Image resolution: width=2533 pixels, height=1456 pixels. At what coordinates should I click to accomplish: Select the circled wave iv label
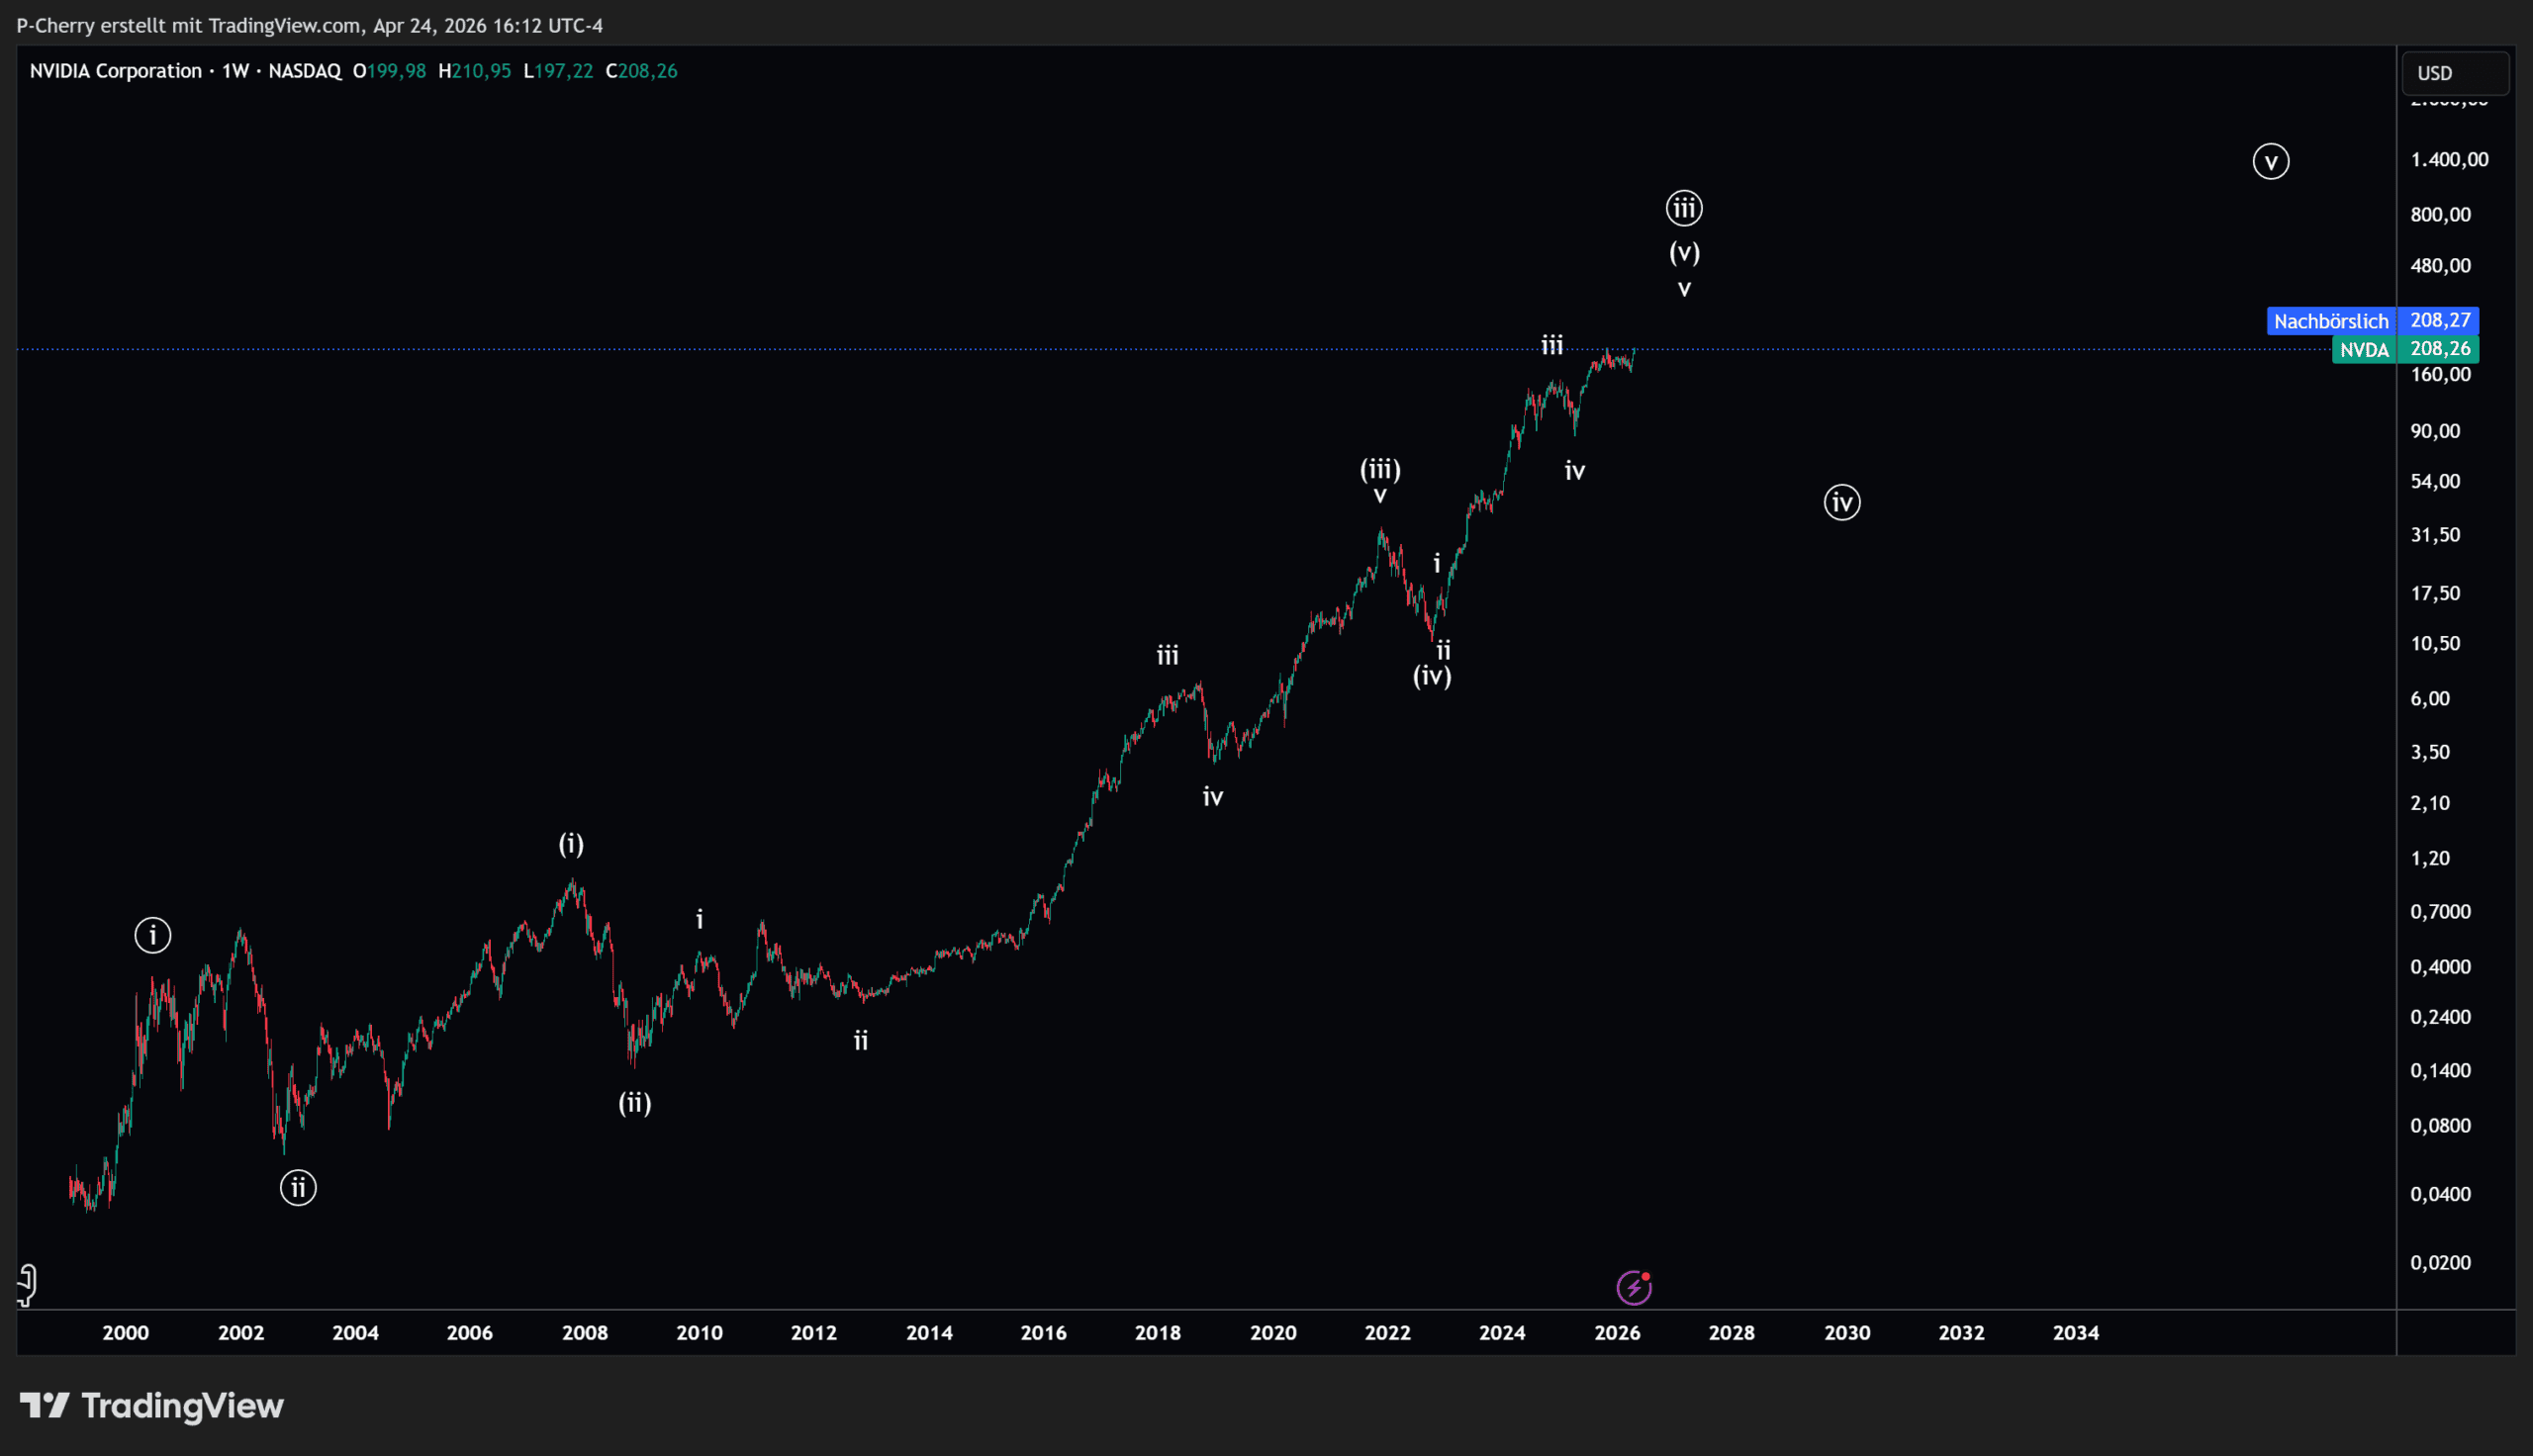tap(1842, 502)
